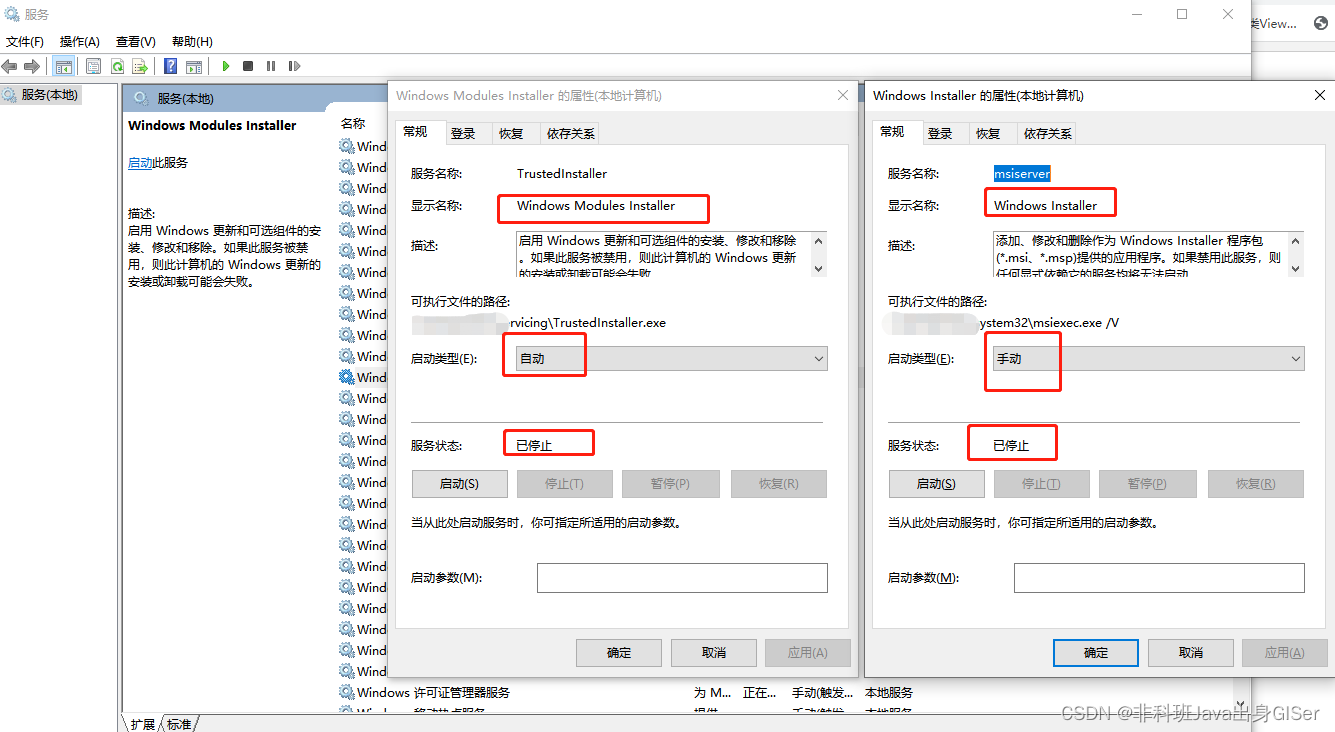
Task: Toggle the show/hide console tree icon
Action: [63, 66]
